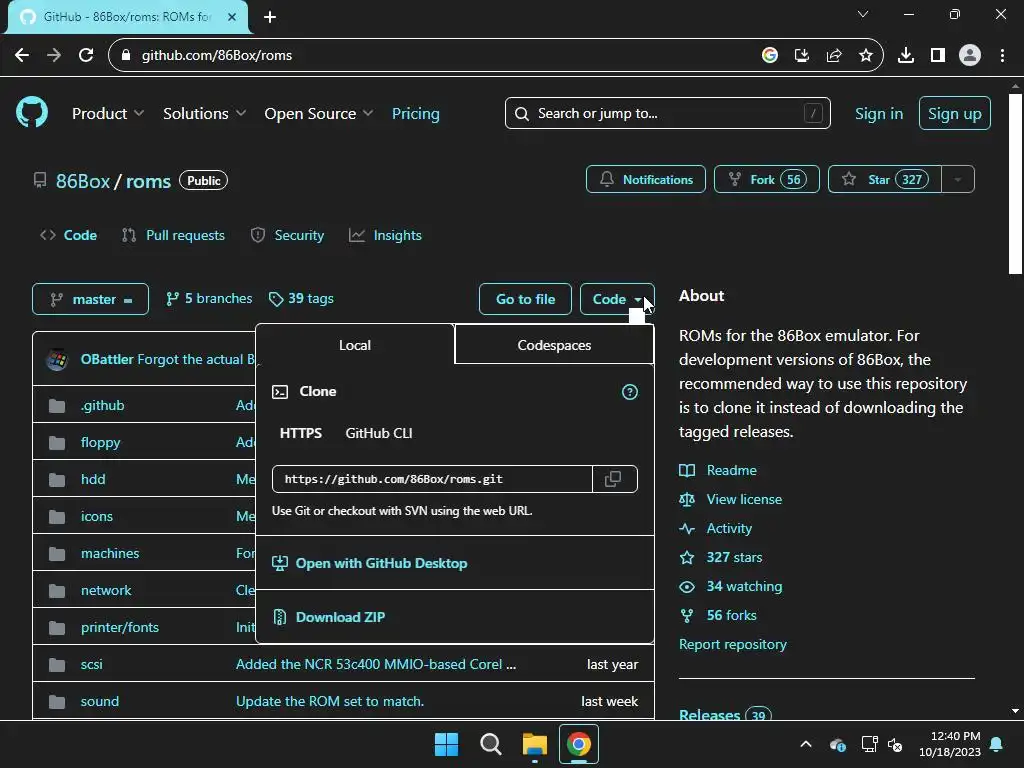This screenshot has width=1024, height=768.
Task: Open new browser tab with plus
Action: click(270, 17)
